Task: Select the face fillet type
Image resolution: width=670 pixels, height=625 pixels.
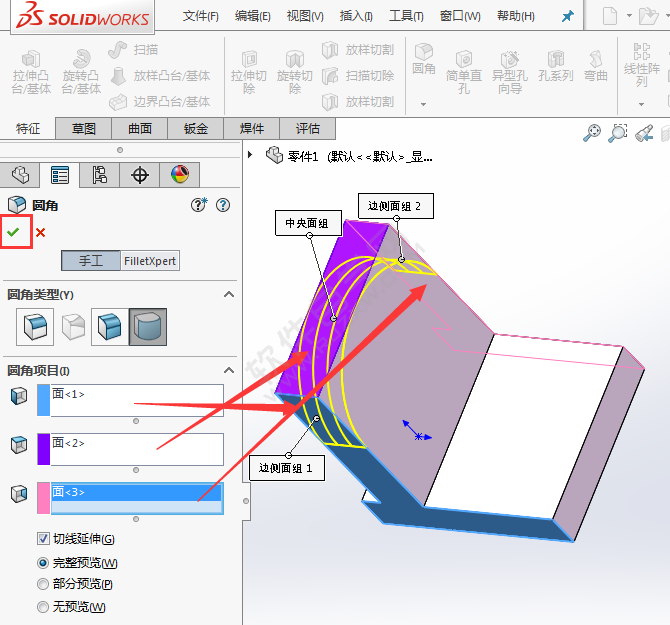Action: point(110,327)
